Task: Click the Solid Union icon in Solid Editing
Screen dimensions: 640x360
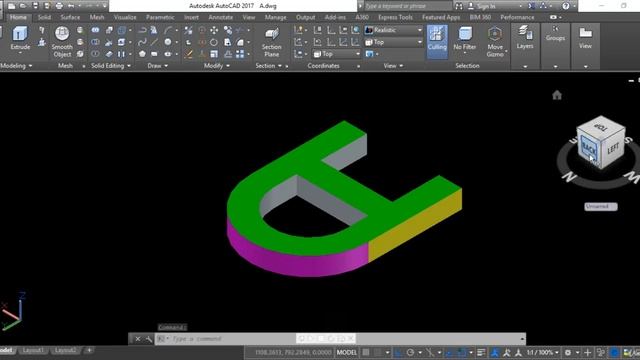Action: point(95,30)
